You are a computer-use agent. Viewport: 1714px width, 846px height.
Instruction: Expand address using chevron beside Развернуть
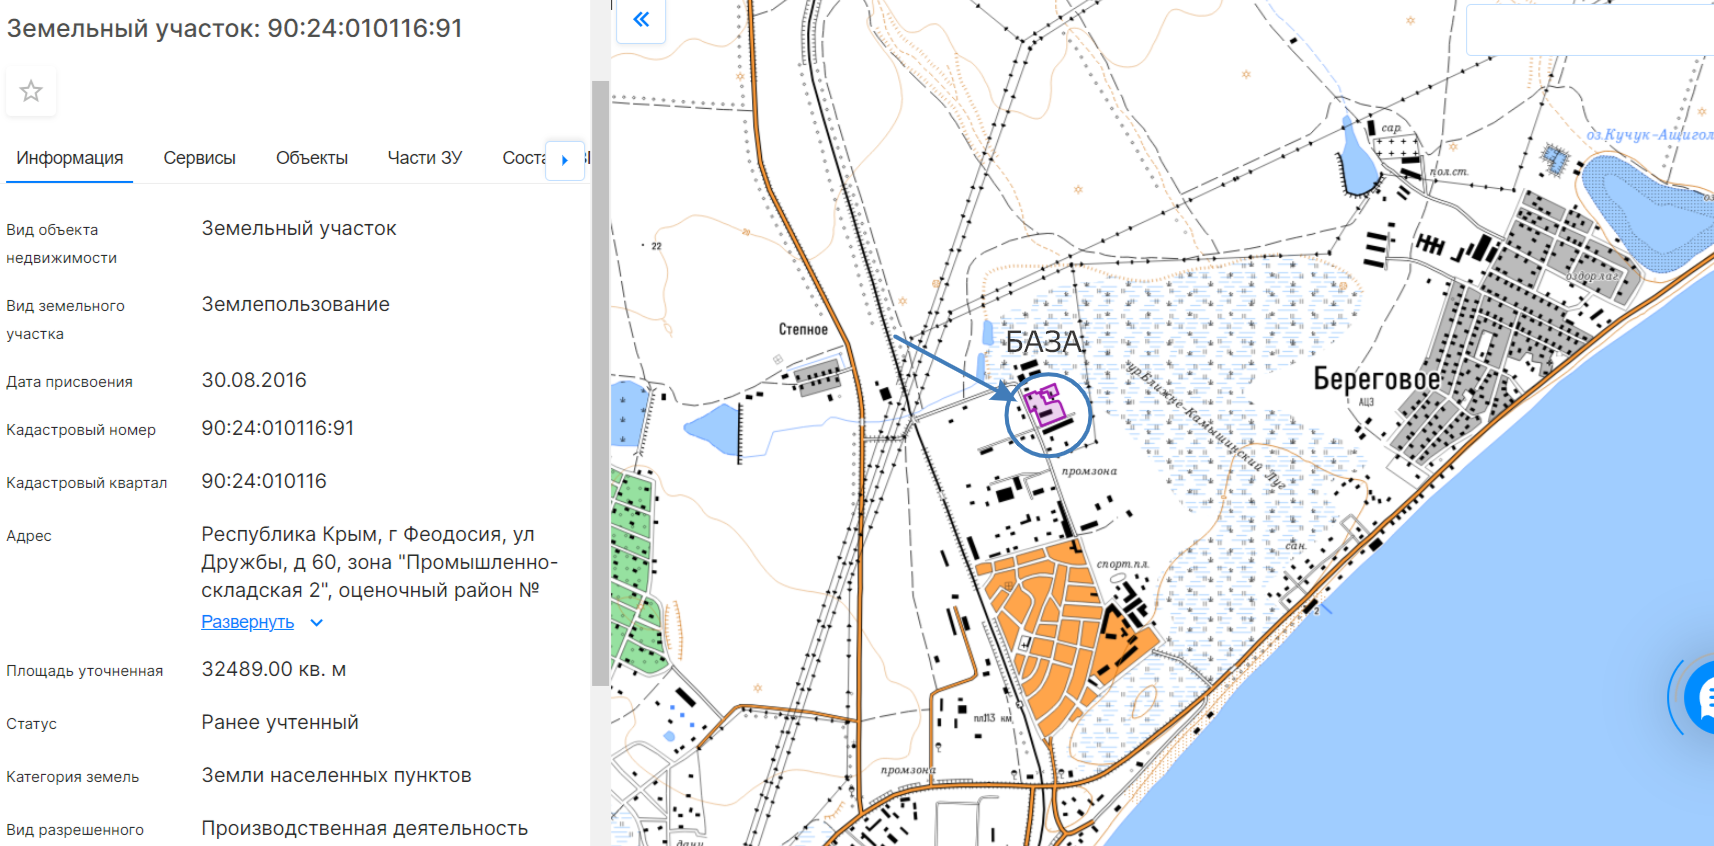pyautogui.click(x=317, y=623)
